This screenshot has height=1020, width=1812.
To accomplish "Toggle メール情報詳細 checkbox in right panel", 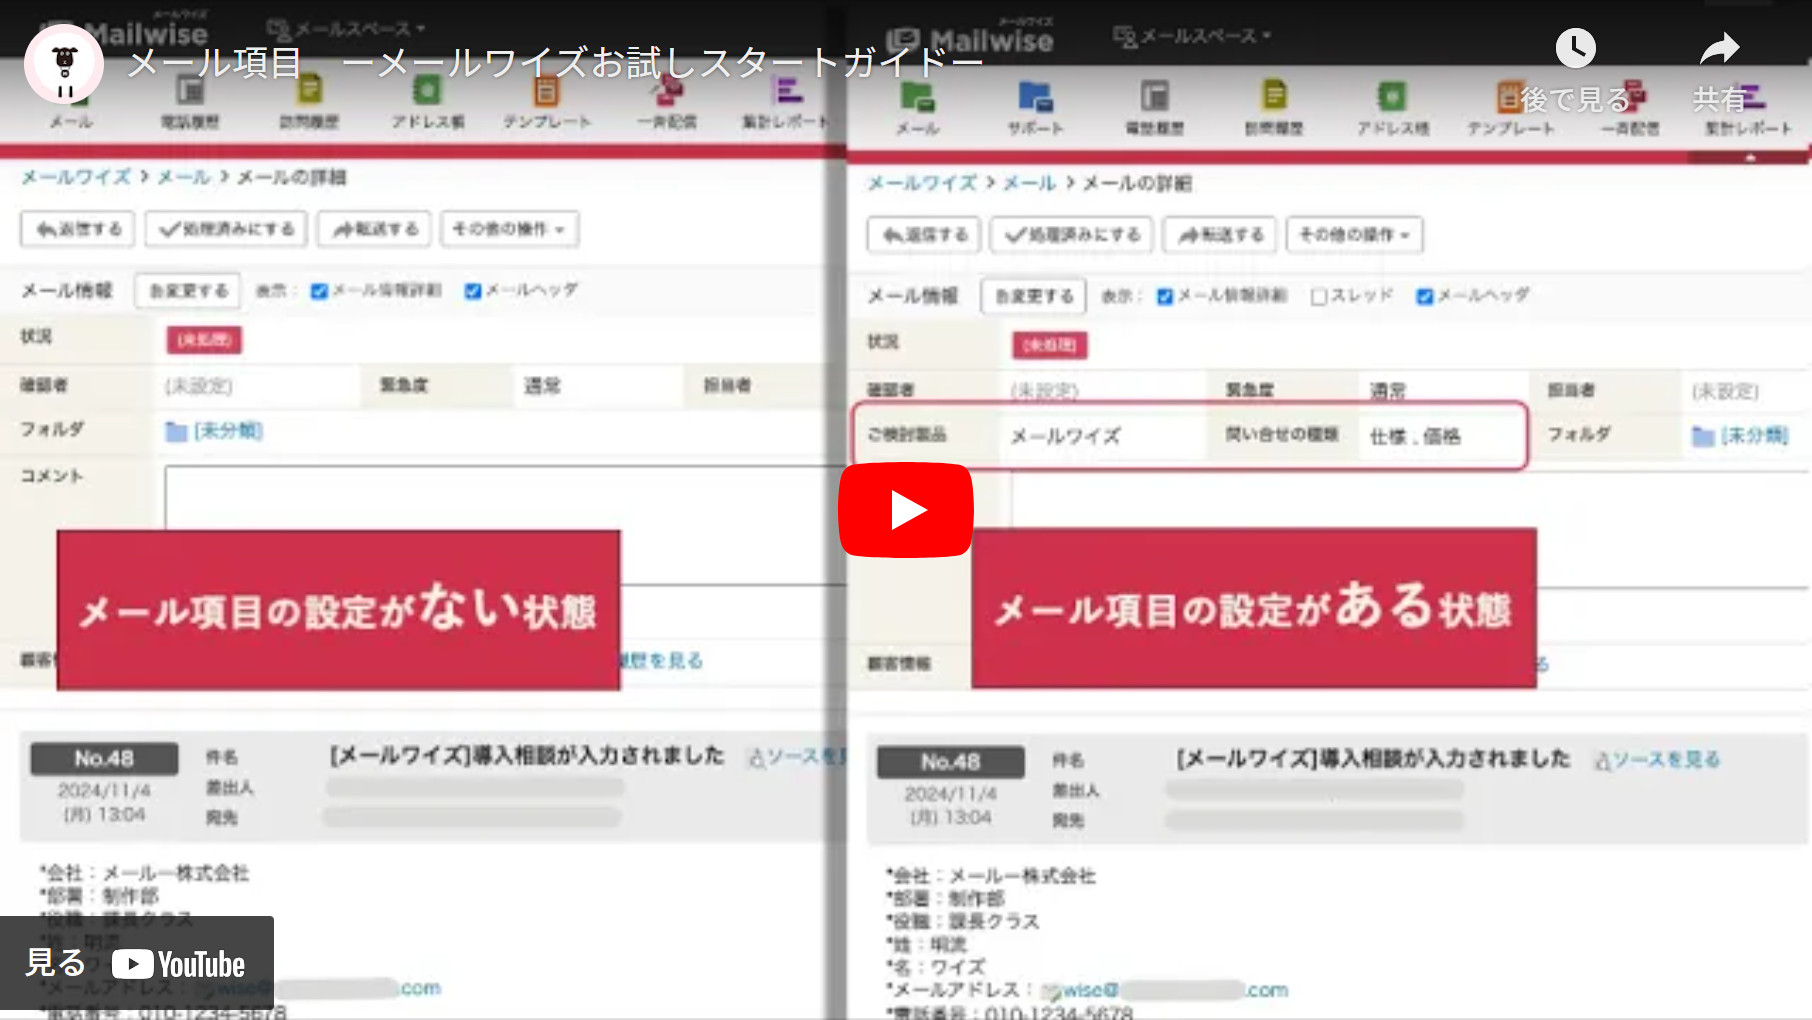I will [x=1165, y=296].
